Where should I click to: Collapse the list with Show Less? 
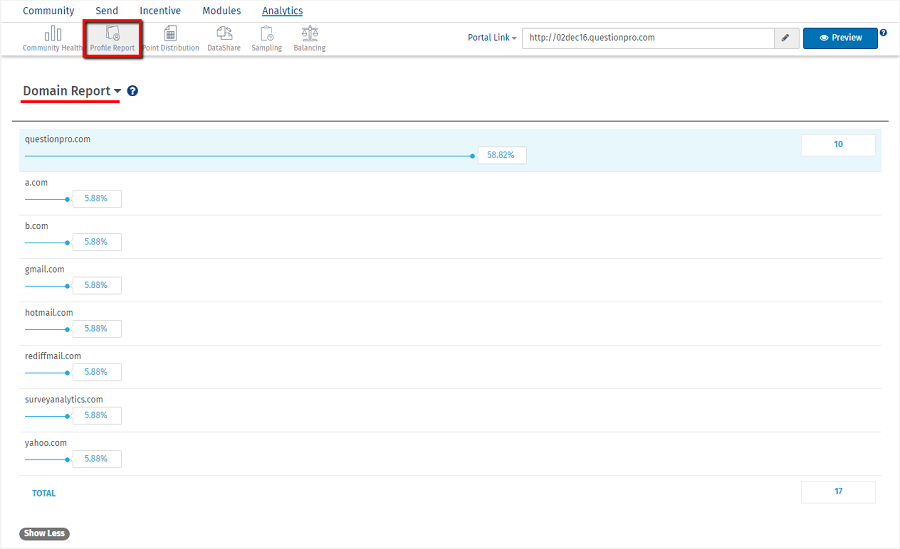[44, 533]
